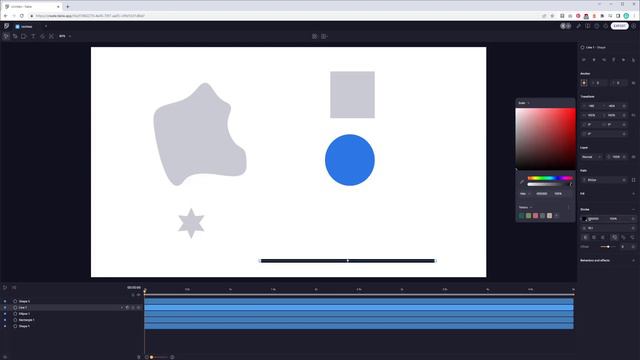
Task: Select the gray blob shape on canvas
Action: [199, 135]
